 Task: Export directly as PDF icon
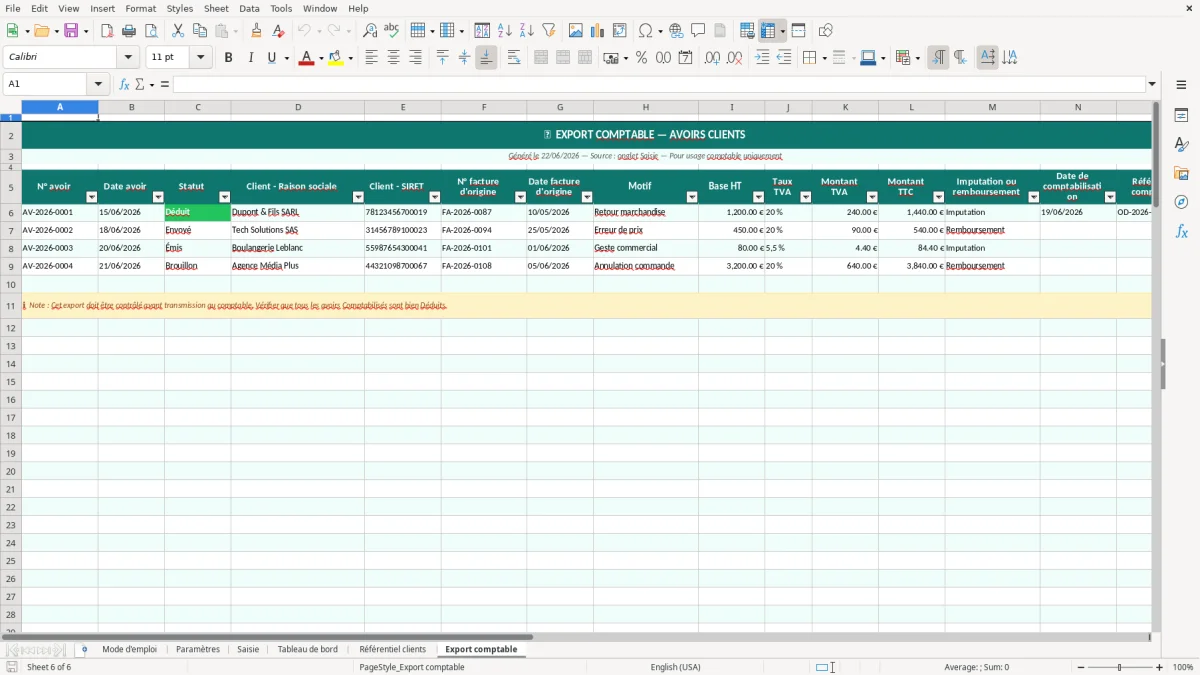click(107, 31)
